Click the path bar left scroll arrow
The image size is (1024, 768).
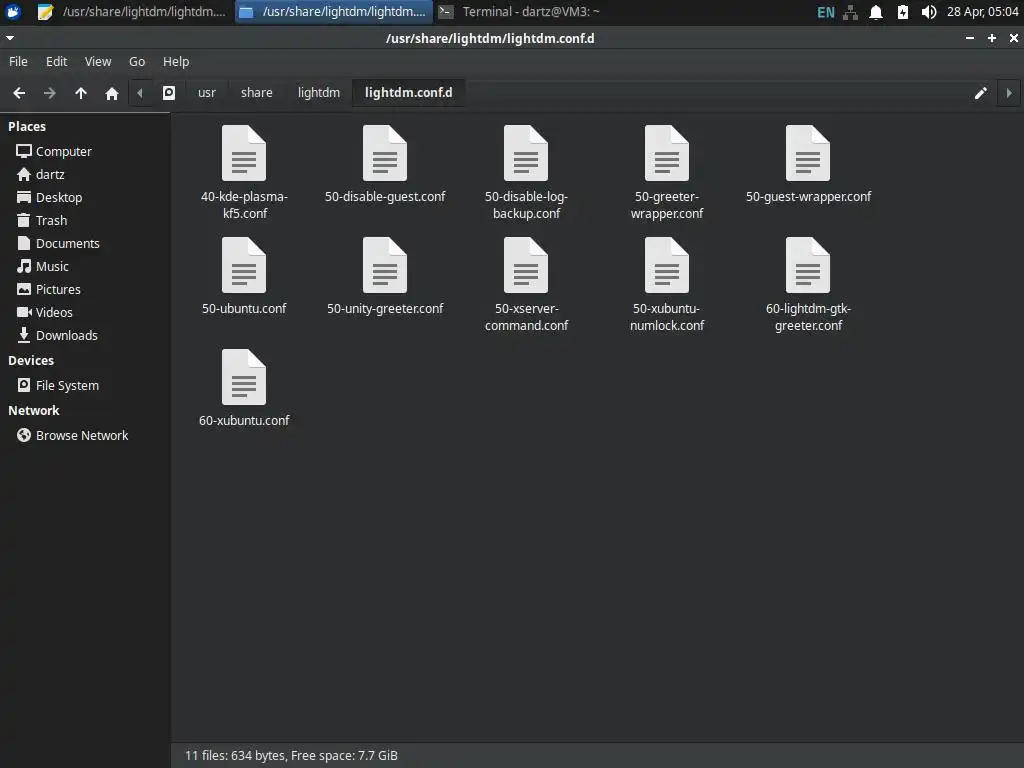pyautogui.click(x=140, y=93)
